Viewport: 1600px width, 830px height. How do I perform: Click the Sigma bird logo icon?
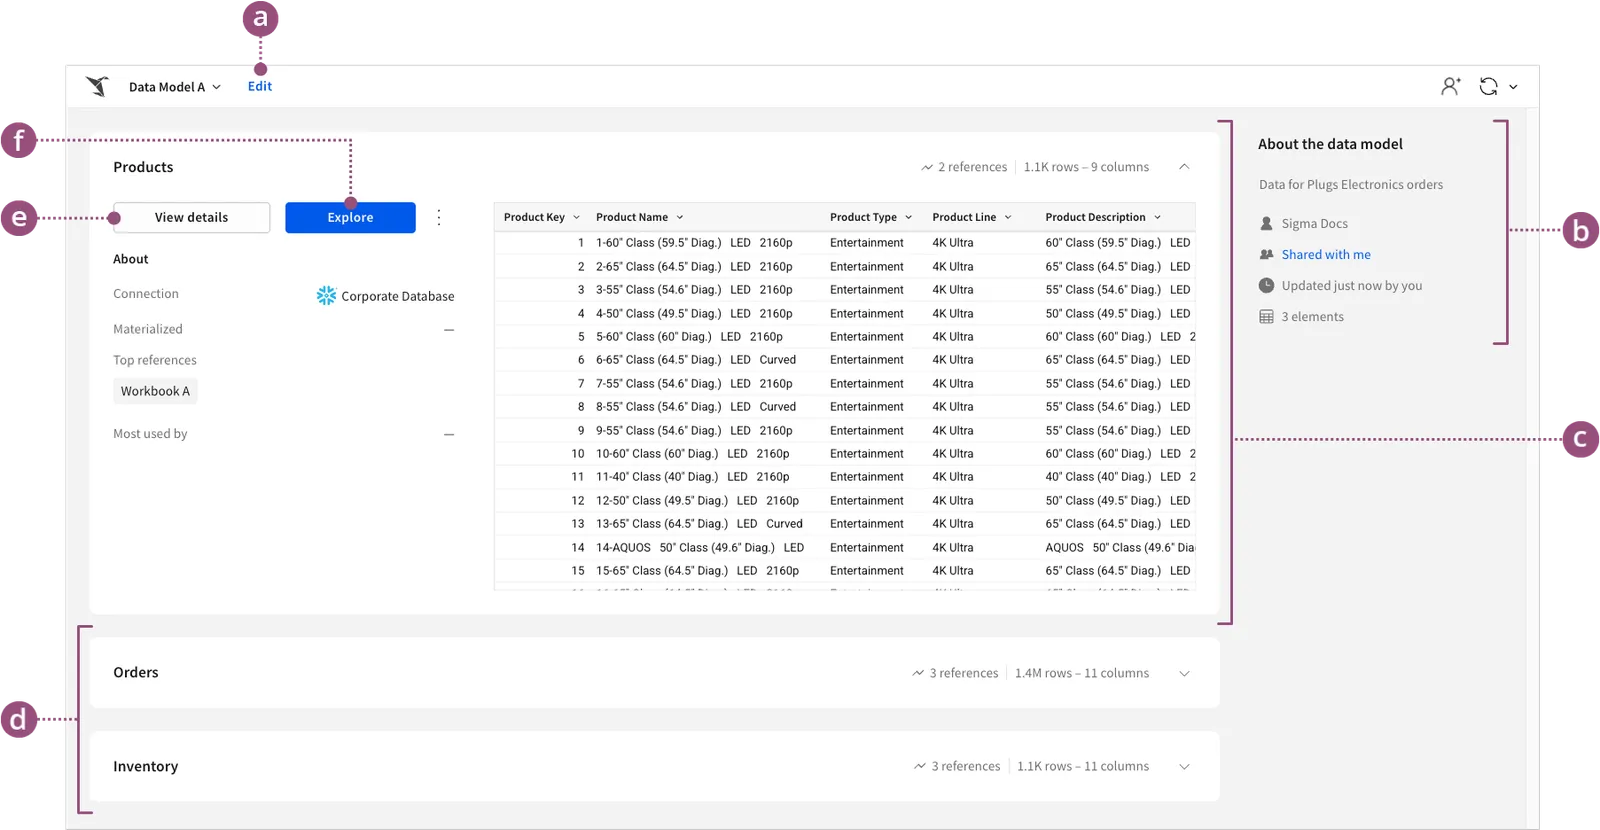point(97,86)
